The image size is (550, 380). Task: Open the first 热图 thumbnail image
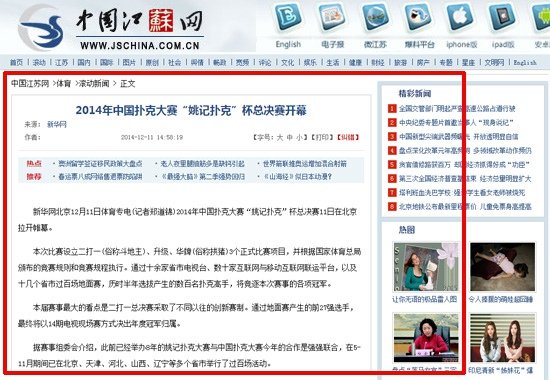coord(426,267)
